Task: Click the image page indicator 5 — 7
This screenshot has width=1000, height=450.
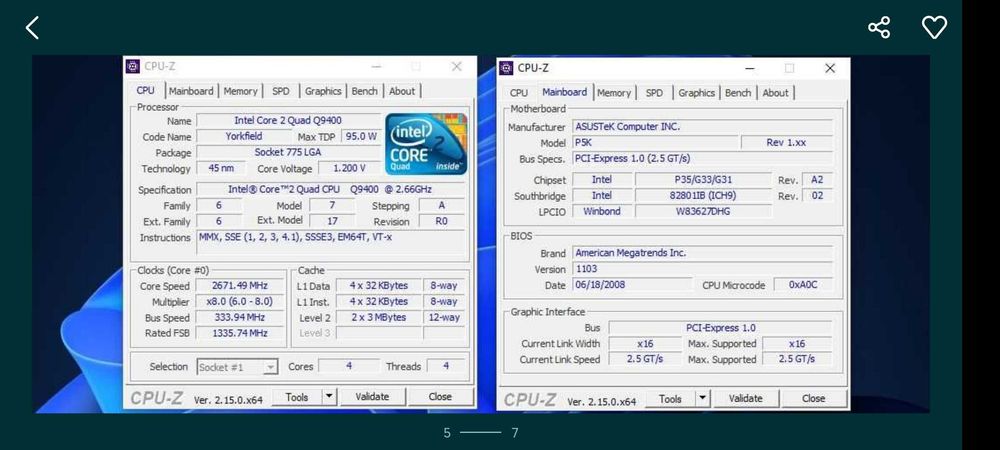Action: coord(481,433)
